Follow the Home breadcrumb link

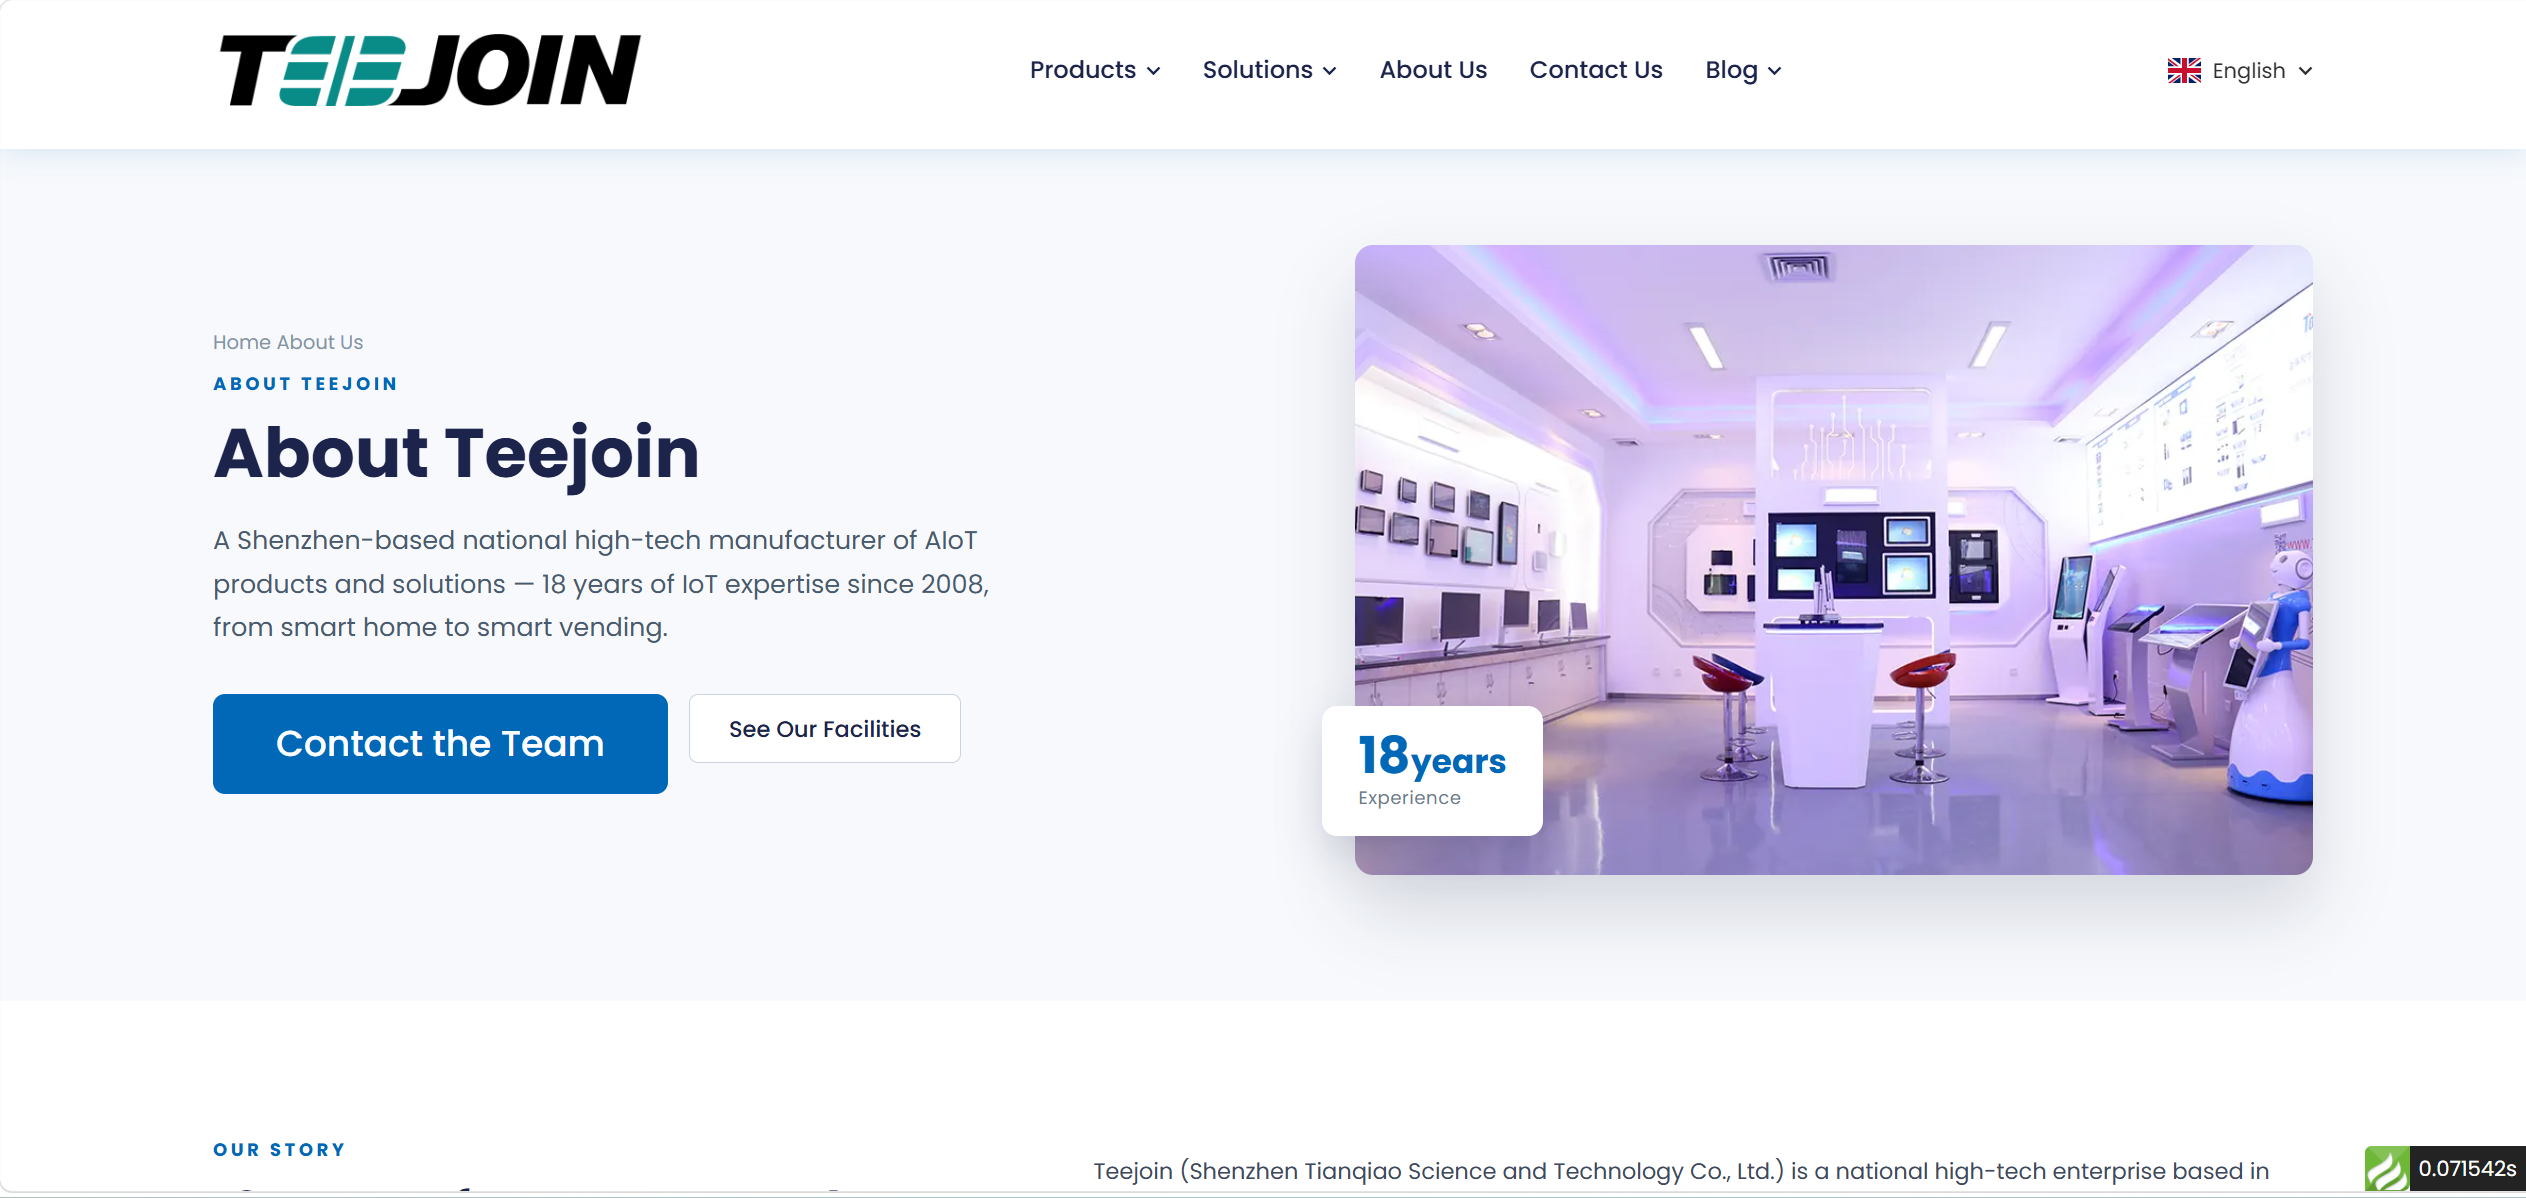pyautogui.click(x=242, y=342)
